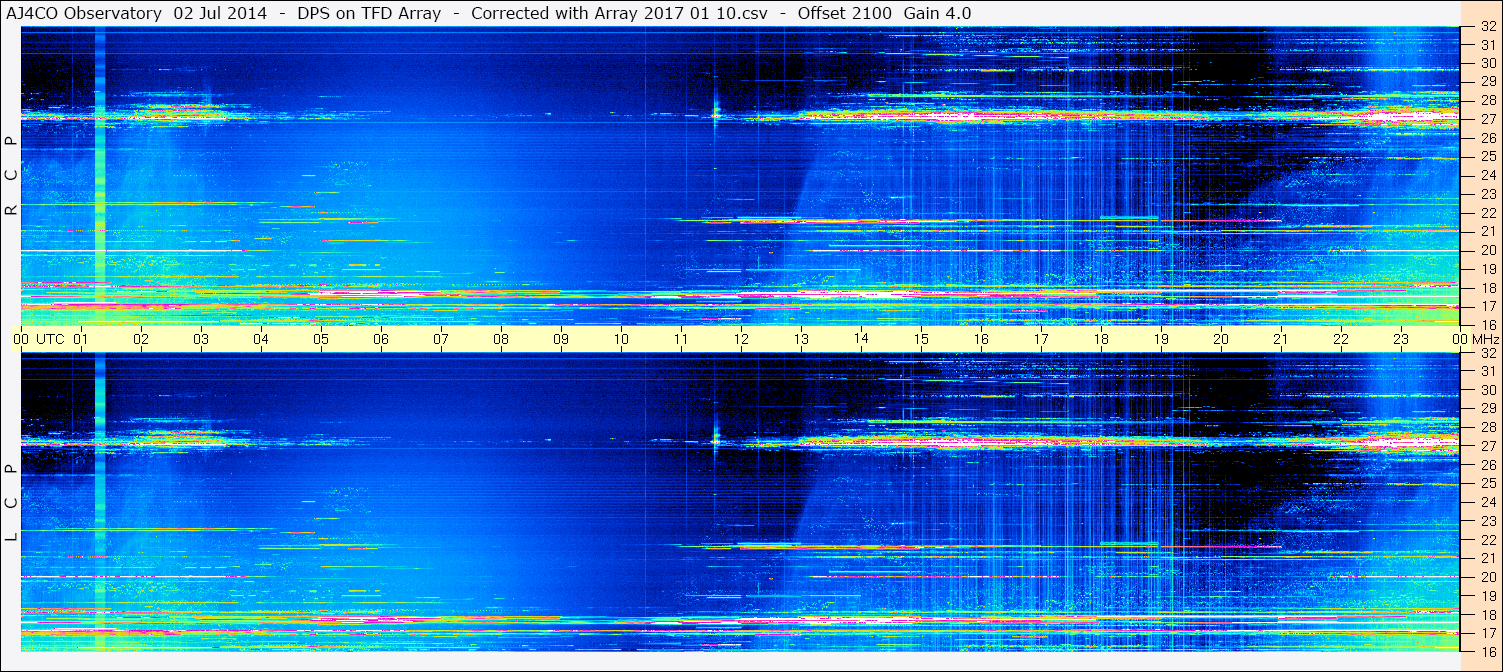Click the 20 MHz label of RCP panel
Viewport: 1503px width, 672px height.
[1488, 250]
